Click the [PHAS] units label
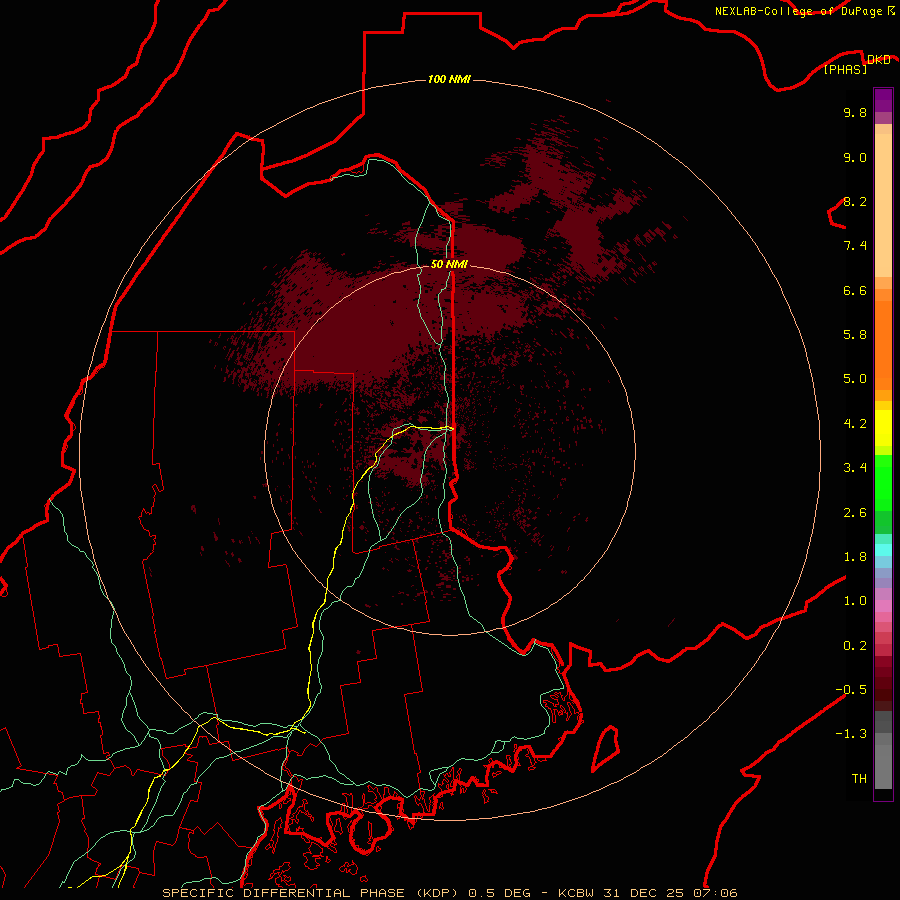900x900 pixels. pyautogui.click(x=845, y=69)
